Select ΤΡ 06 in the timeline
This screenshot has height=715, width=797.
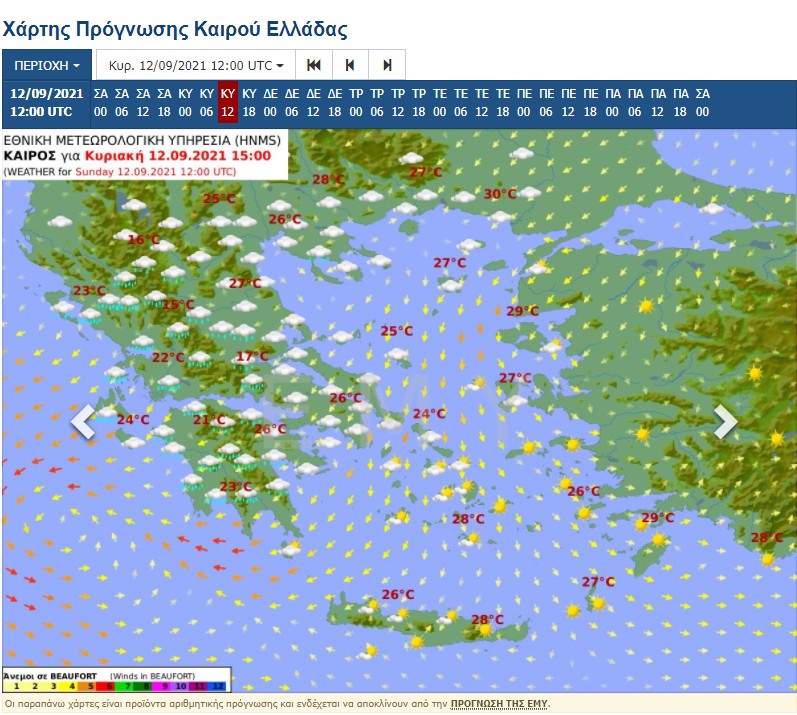(x=377, y=102)
